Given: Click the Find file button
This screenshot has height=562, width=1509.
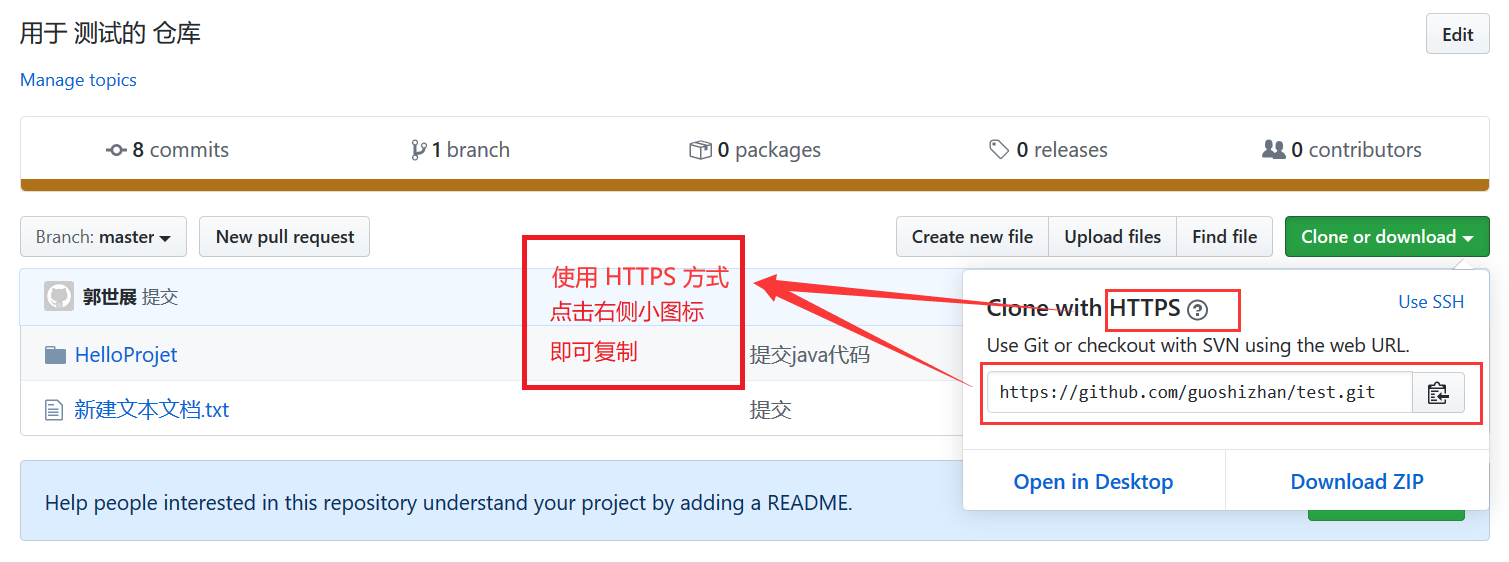Looking at the screenshot, I should coord(1224,237).
